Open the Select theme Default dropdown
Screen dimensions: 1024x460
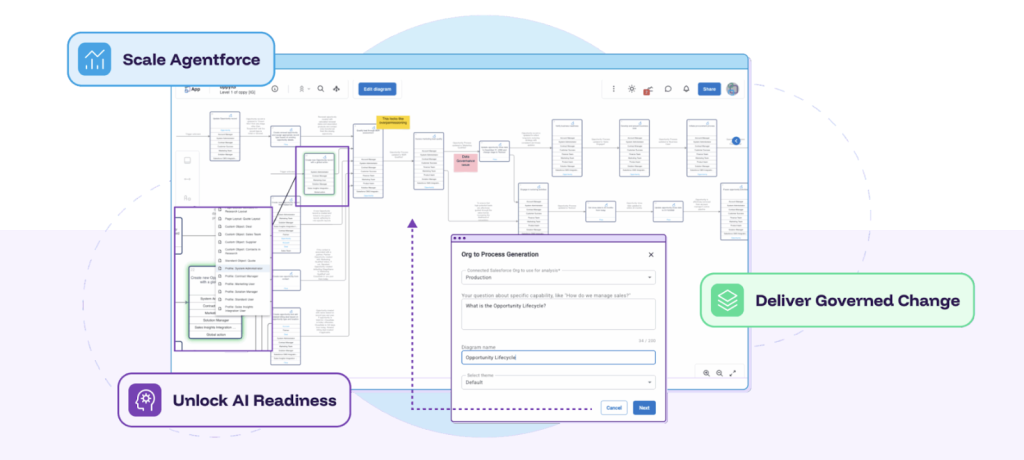click(x=558, y=382)
